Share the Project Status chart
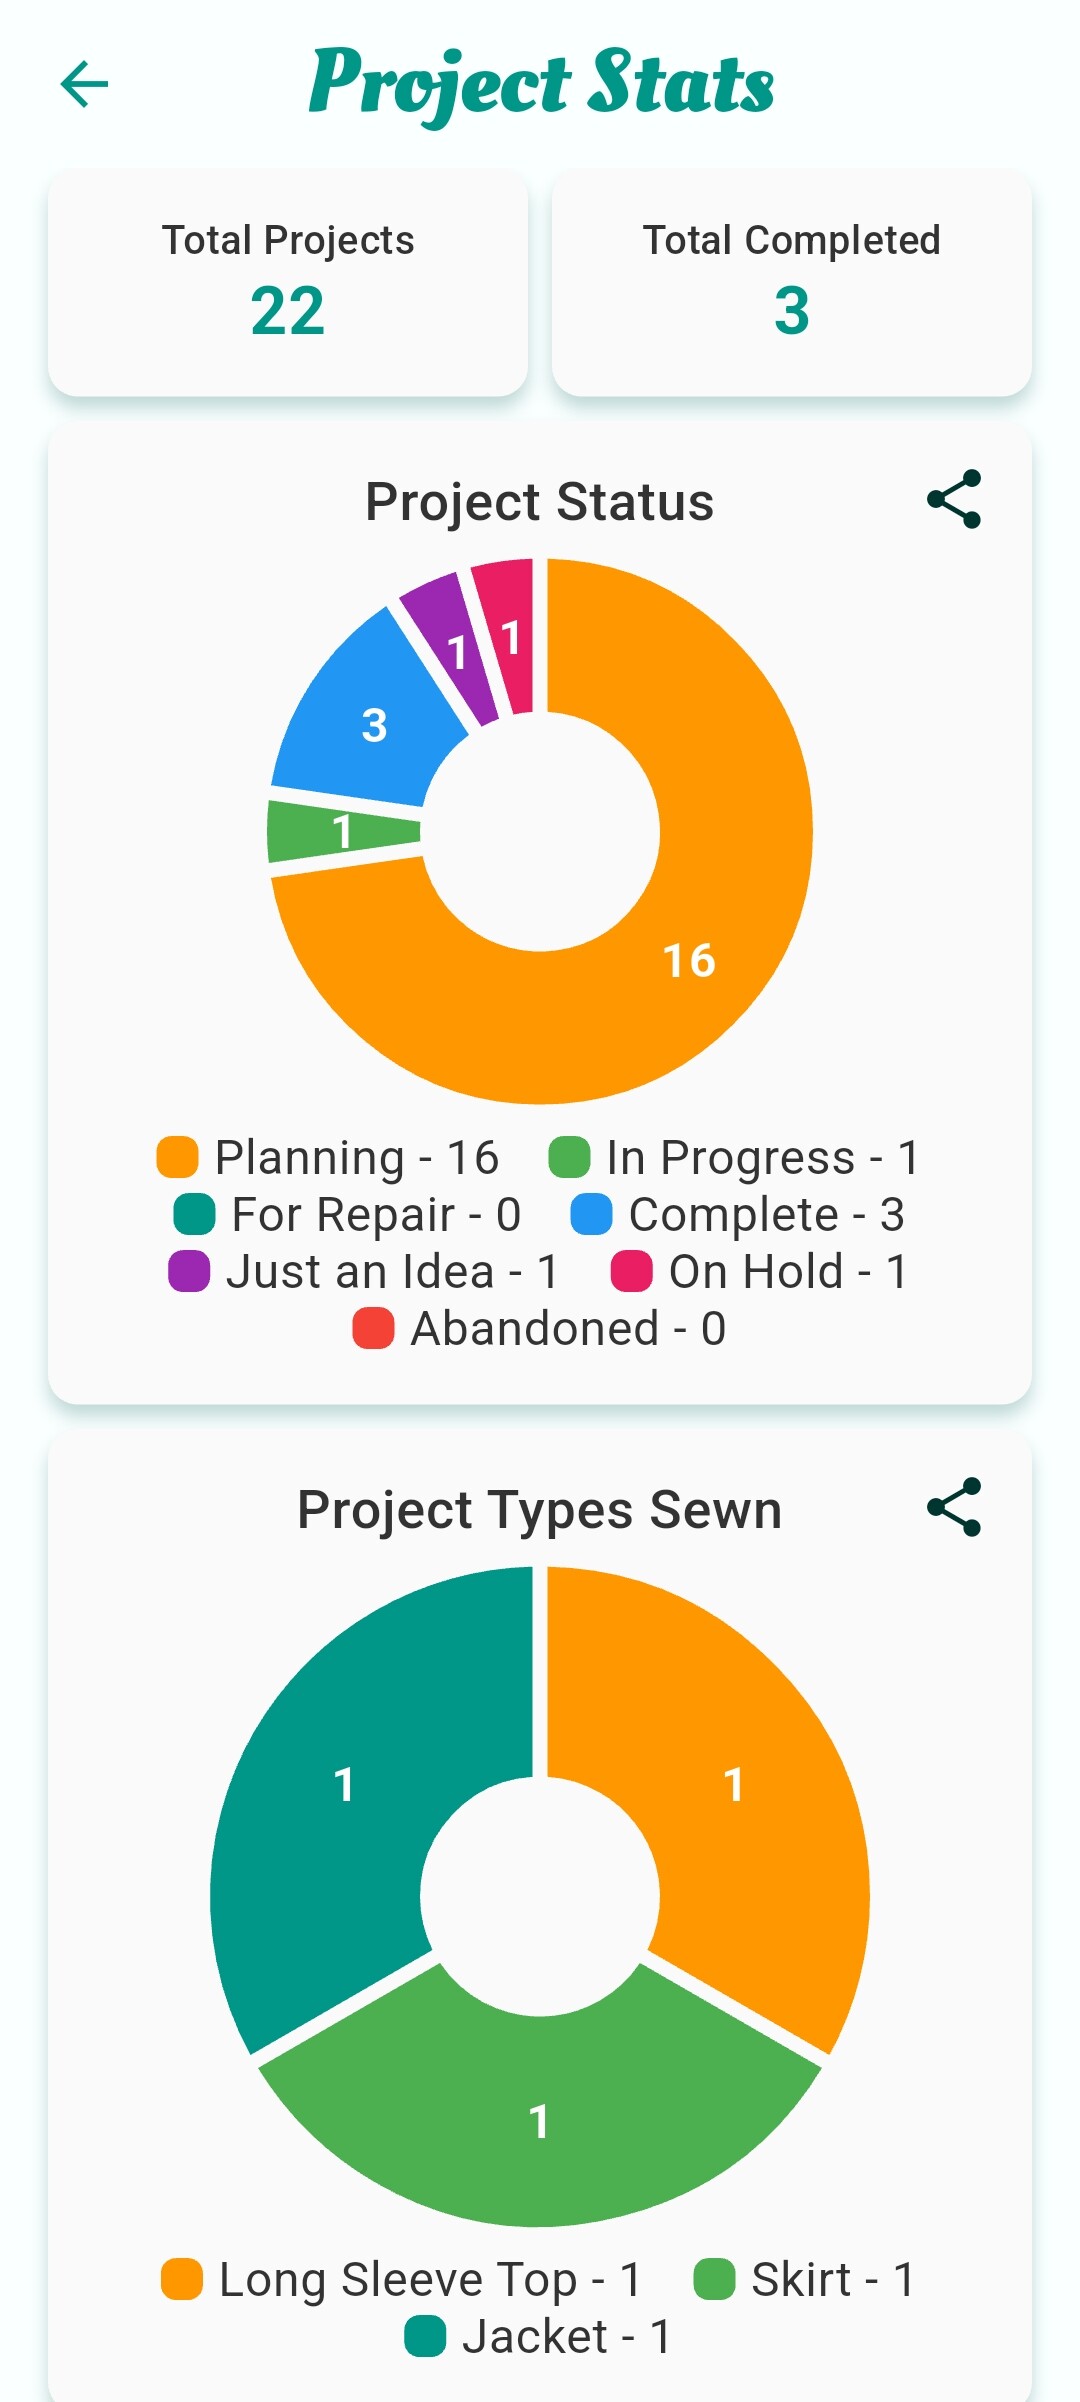 click(954, 499)
